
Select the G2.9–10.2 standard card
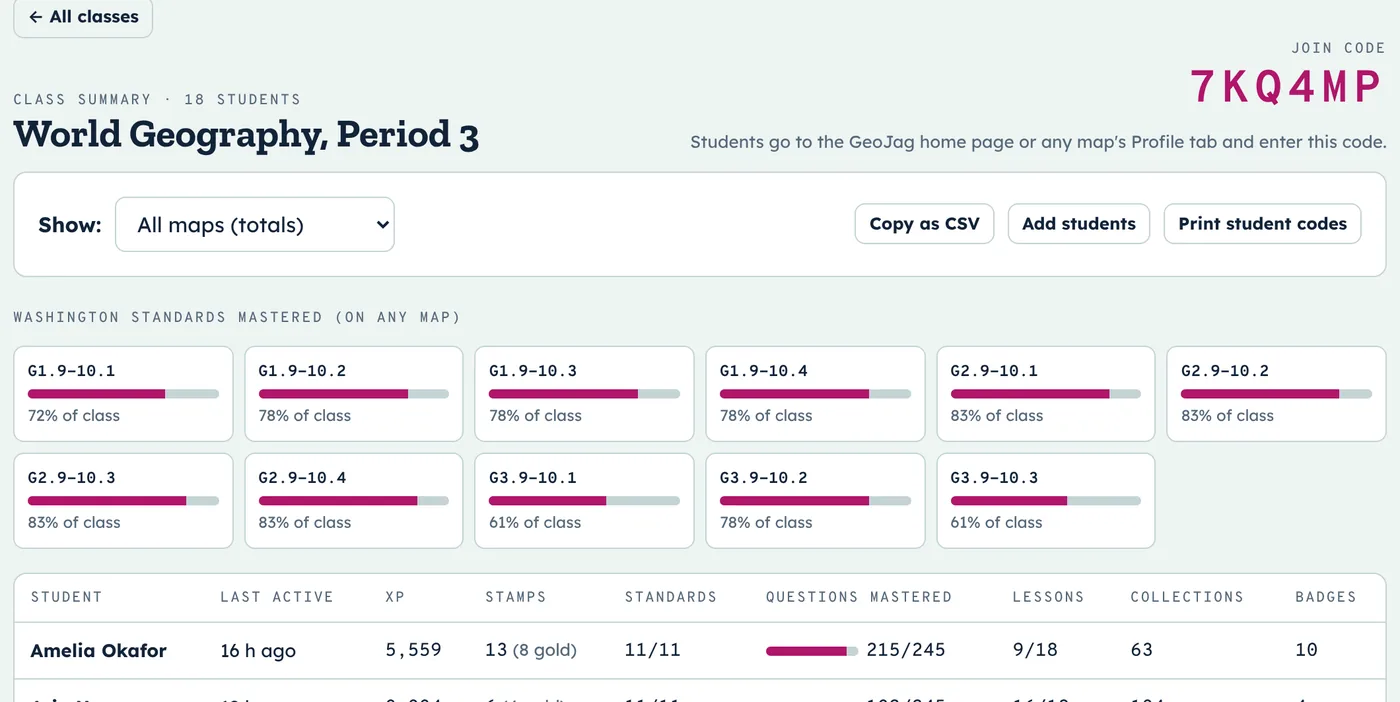pos(1276,394)
